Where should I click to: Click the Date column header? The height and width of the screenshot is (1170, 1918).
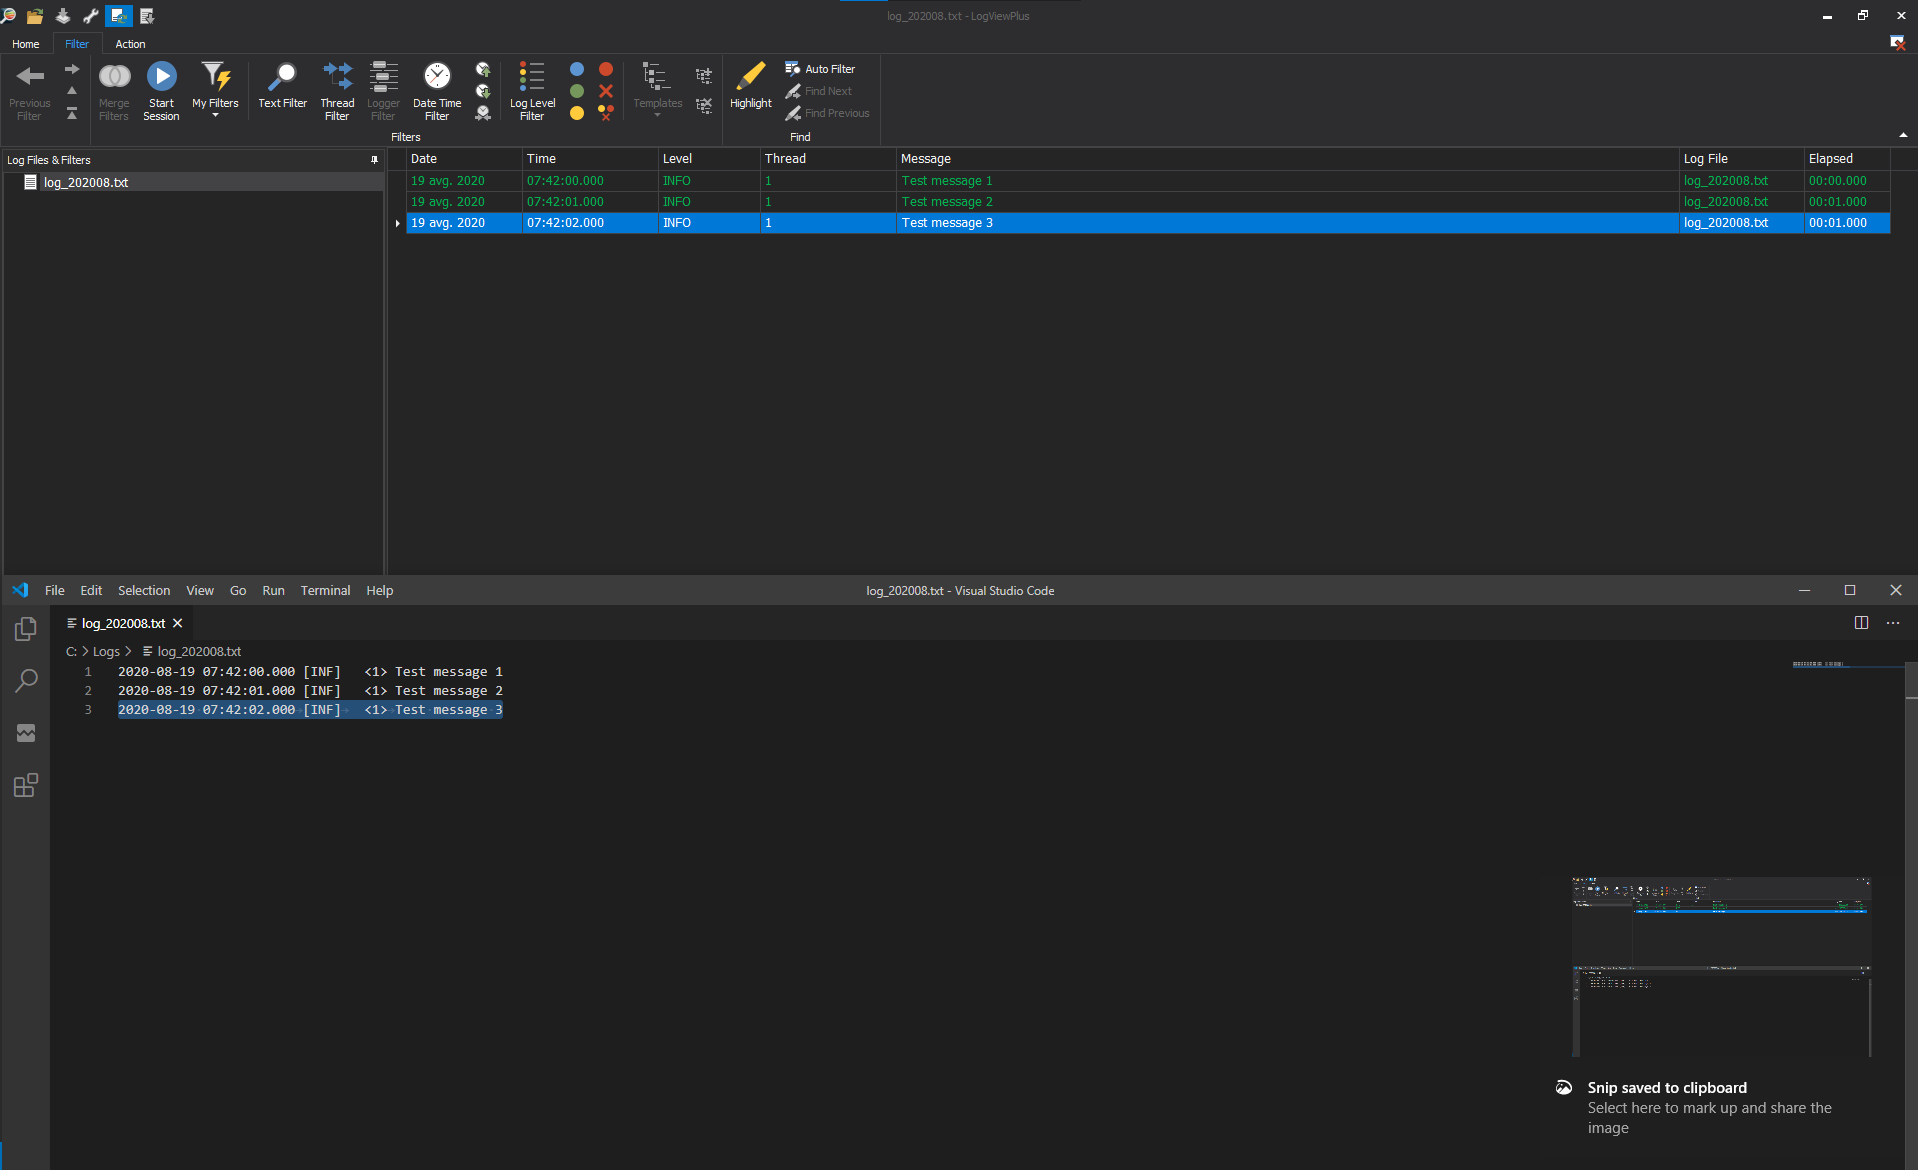464,159
